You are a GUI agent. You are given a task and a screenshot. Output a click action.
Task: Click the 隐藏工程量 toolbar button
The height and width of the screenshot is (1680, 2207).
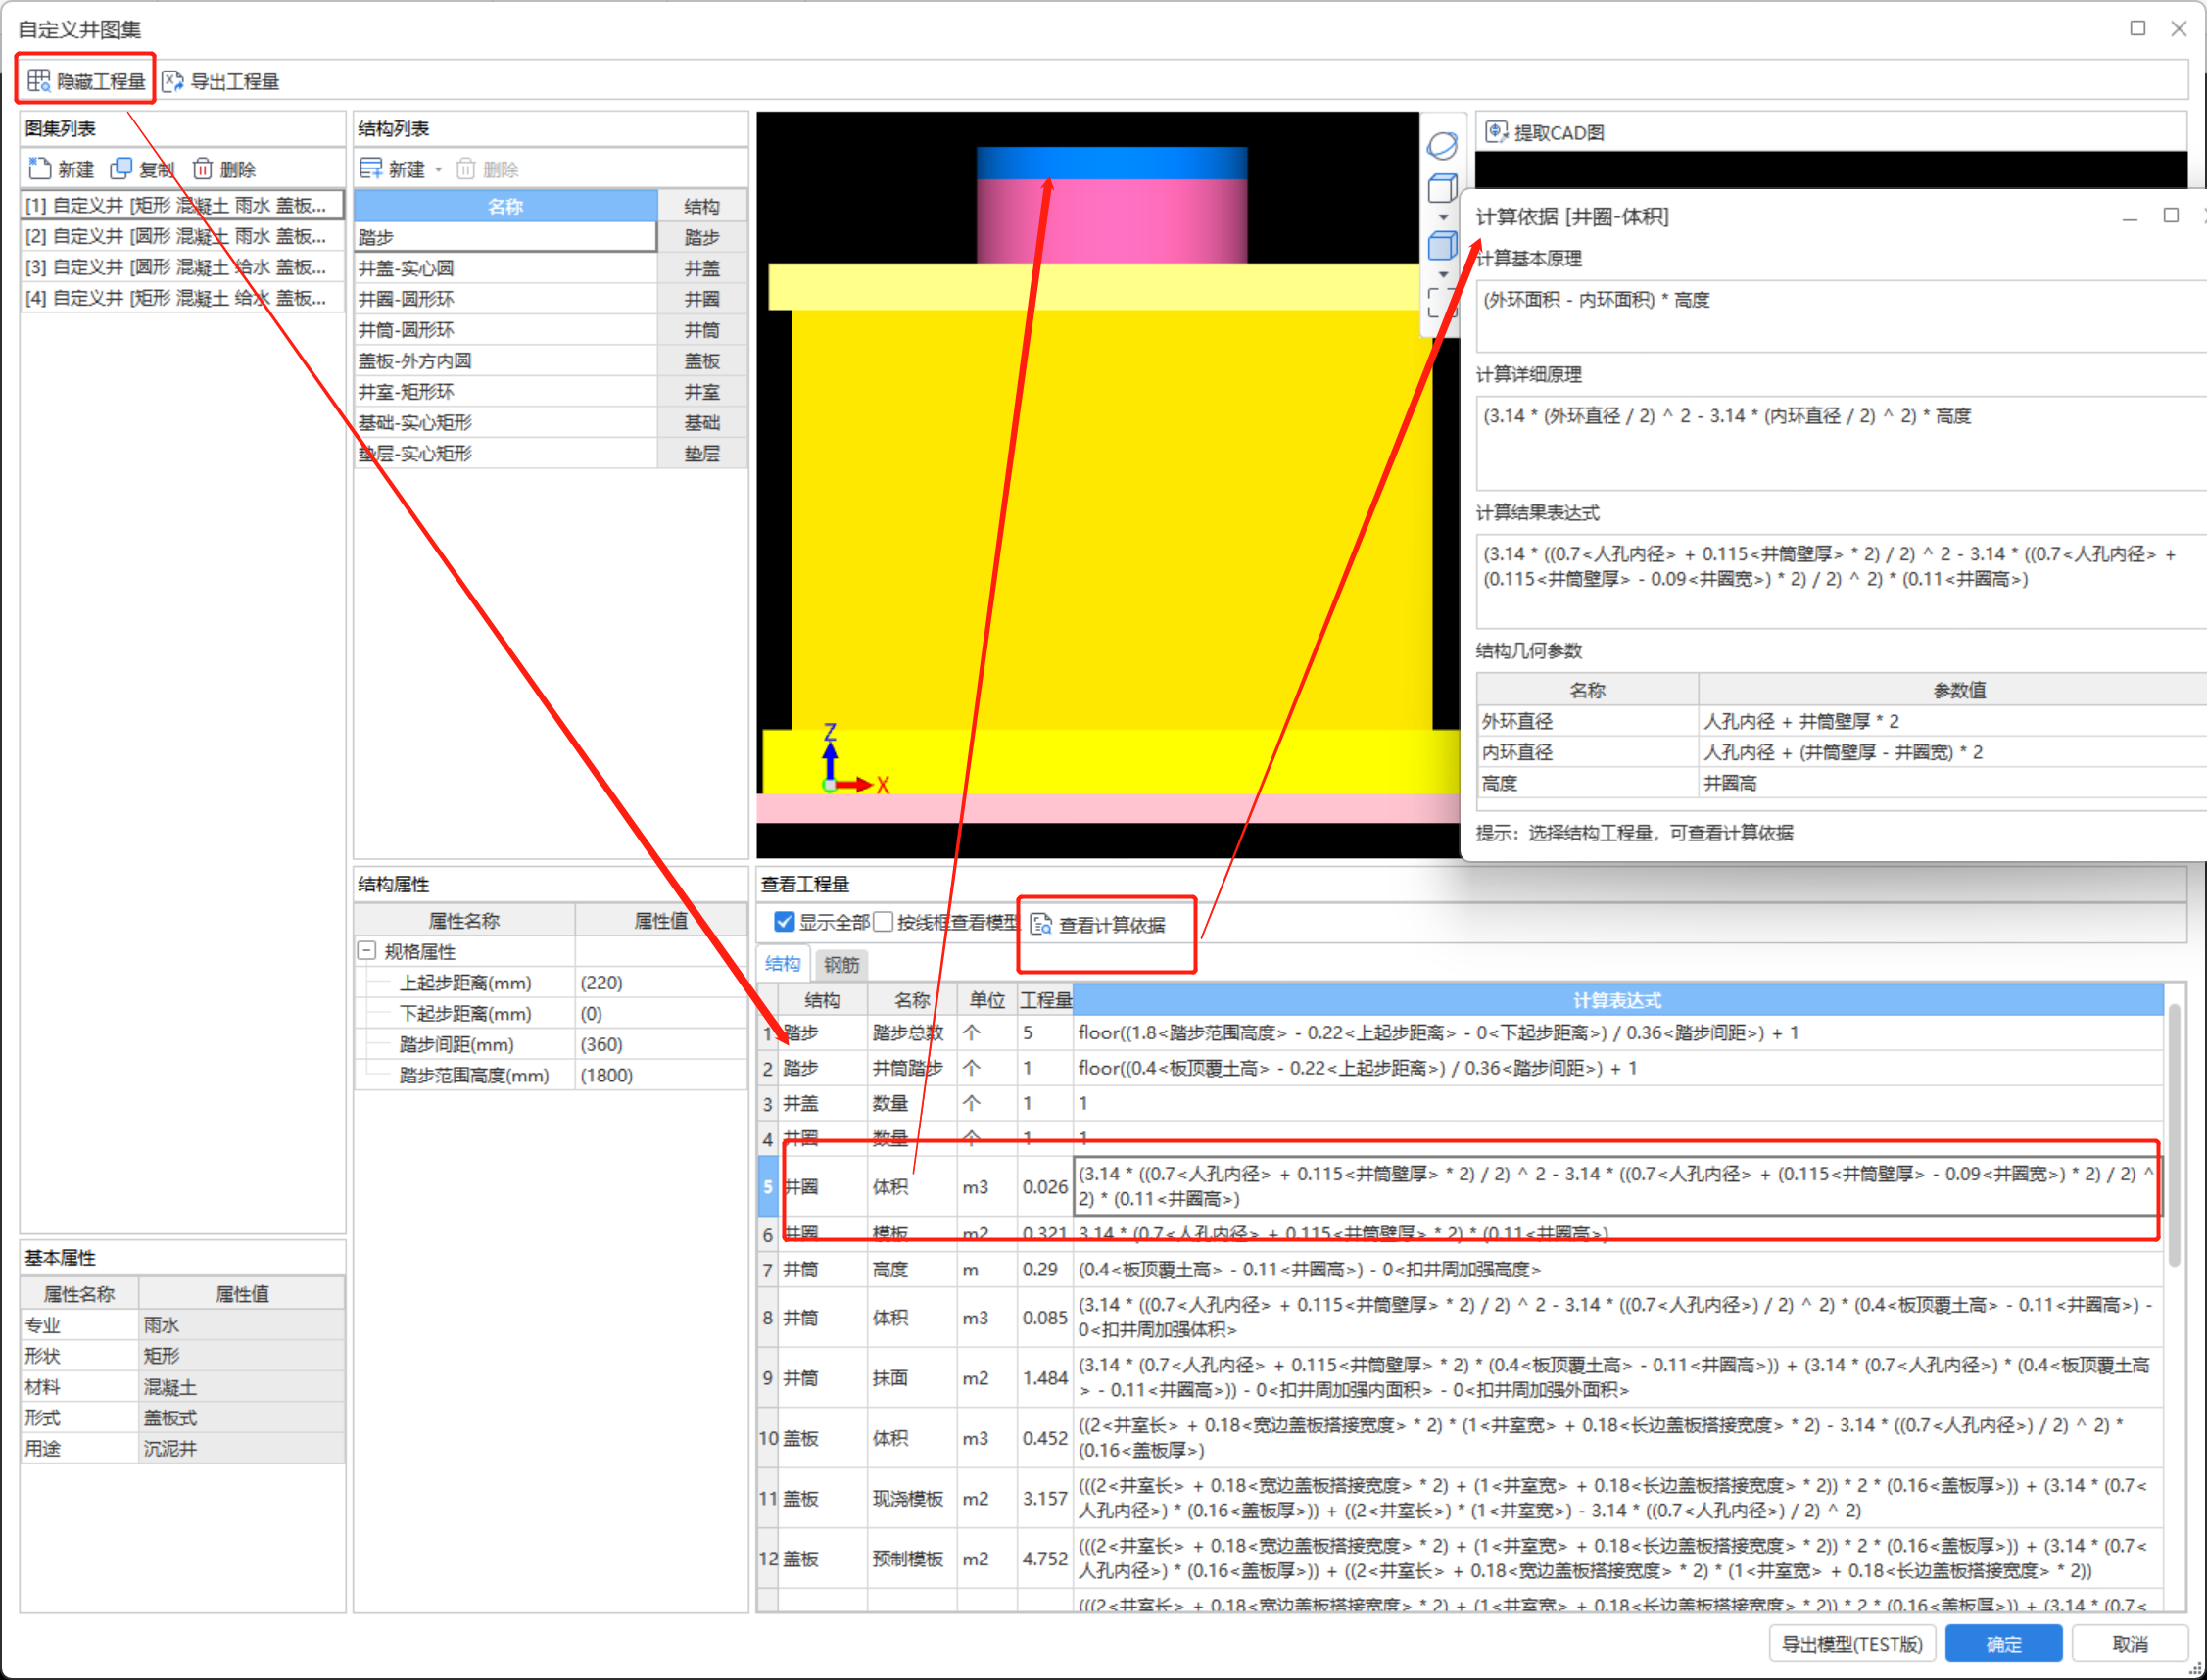(86, 81)
